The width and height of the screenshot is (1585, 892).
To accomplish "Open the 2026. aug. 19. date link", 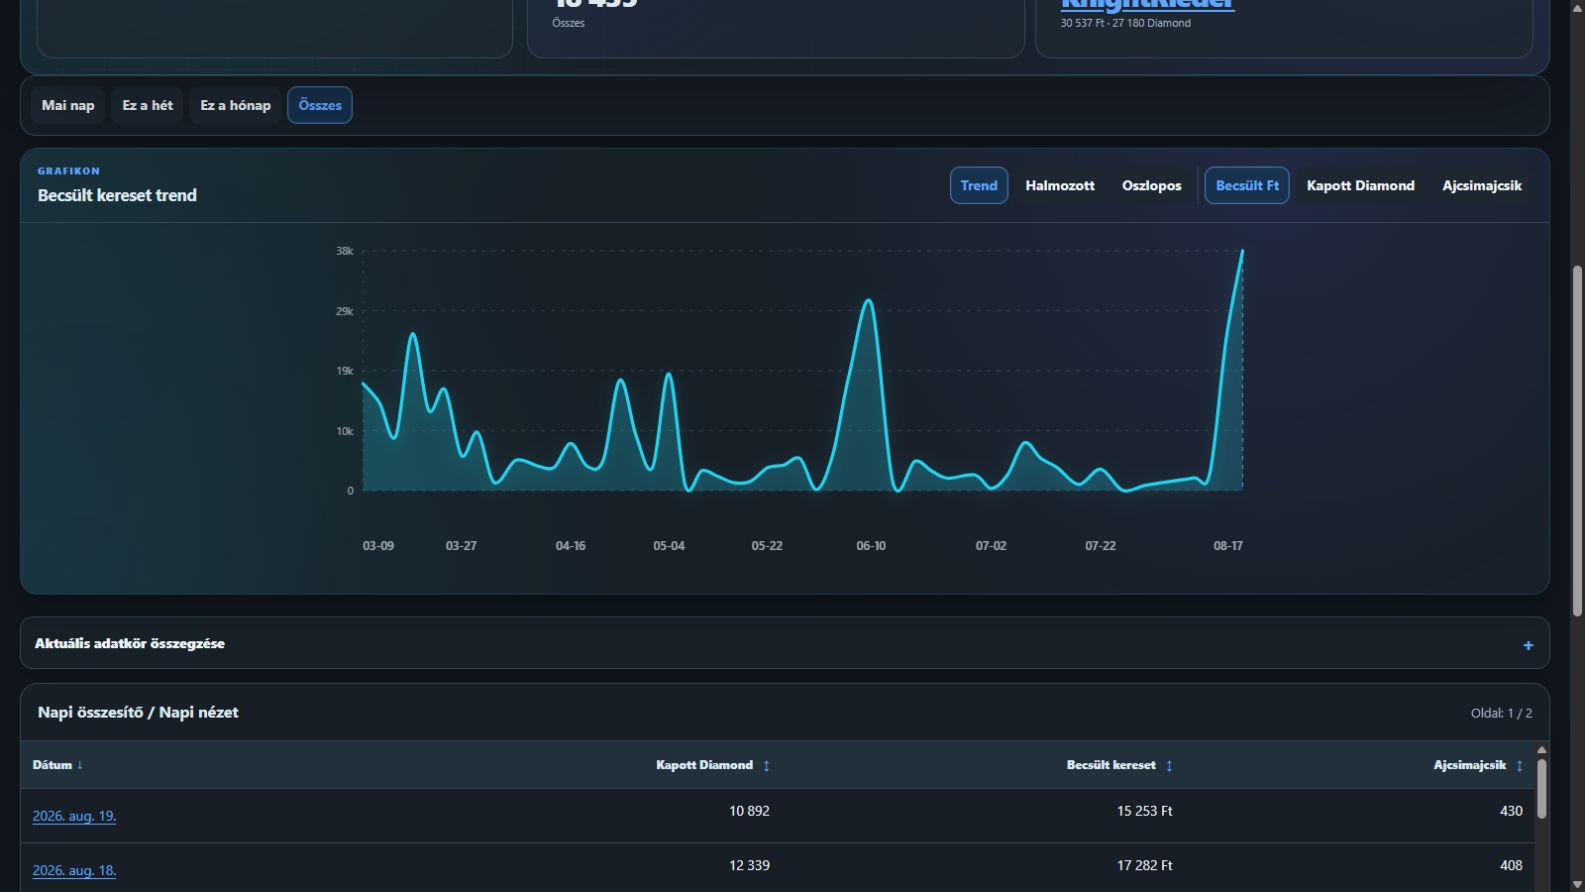I will click(x=74, y=816).
